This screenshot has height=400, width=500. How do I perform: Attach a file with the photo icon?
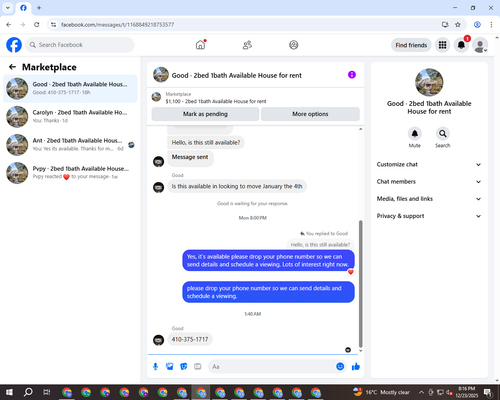[x=170, y=367]
